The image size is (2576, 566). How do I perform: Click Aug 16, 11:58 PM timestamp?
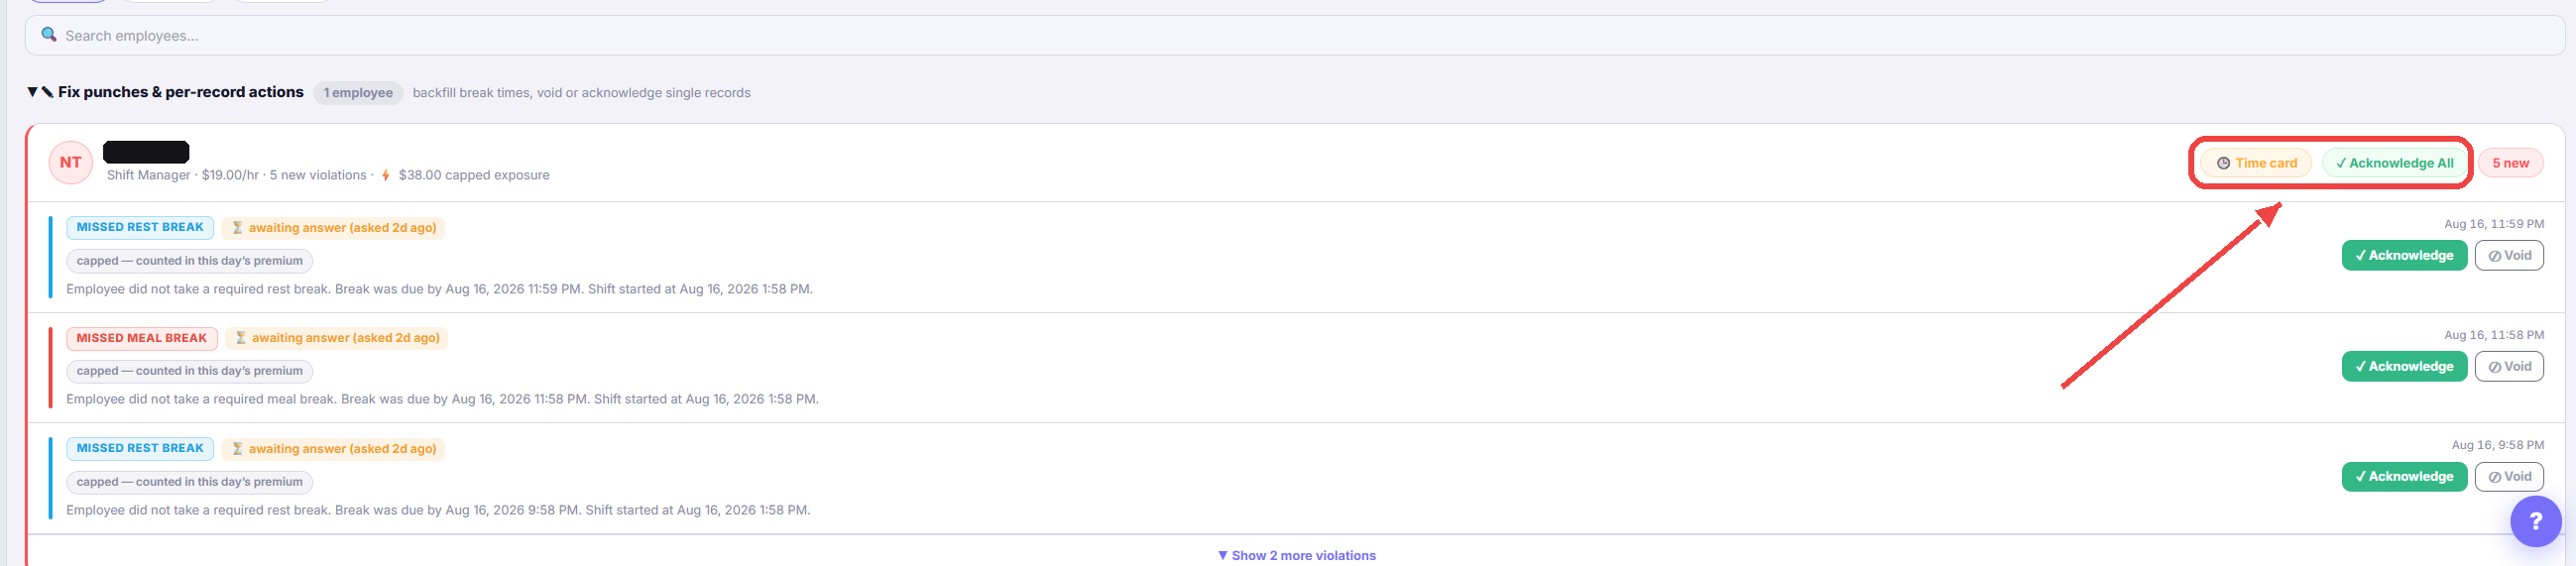point(2494,335)
